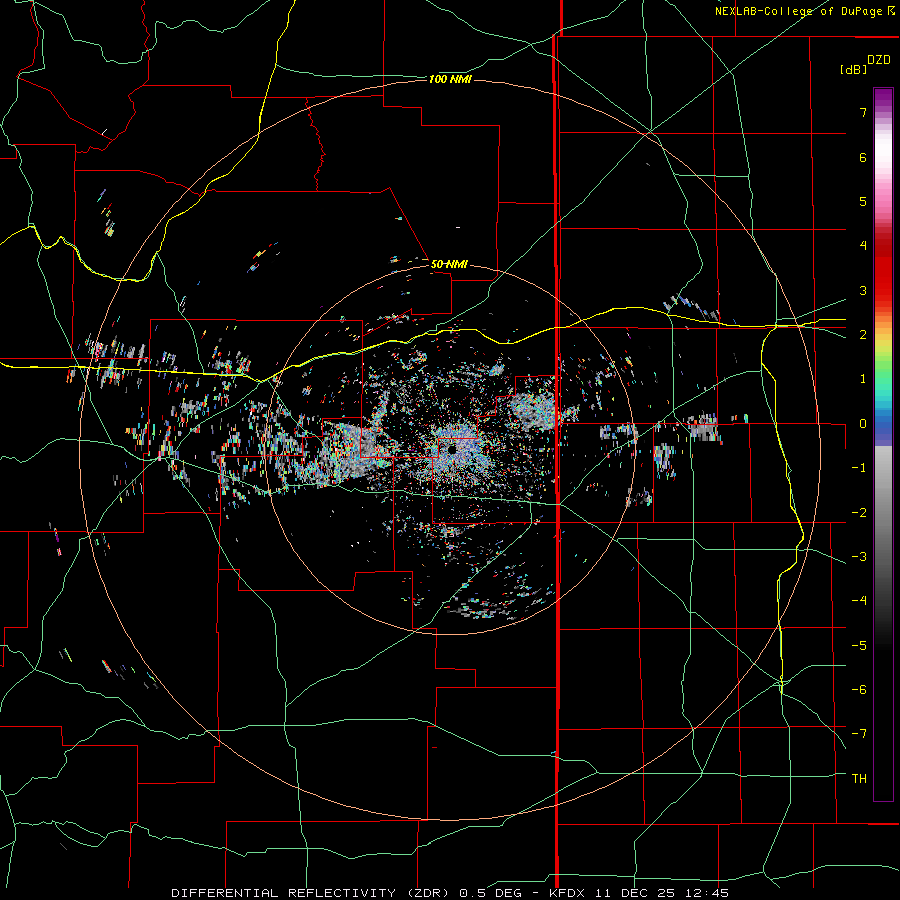Click the -2 value on the color scale
This screenshot has width=900, height=900.
[859, 512]
